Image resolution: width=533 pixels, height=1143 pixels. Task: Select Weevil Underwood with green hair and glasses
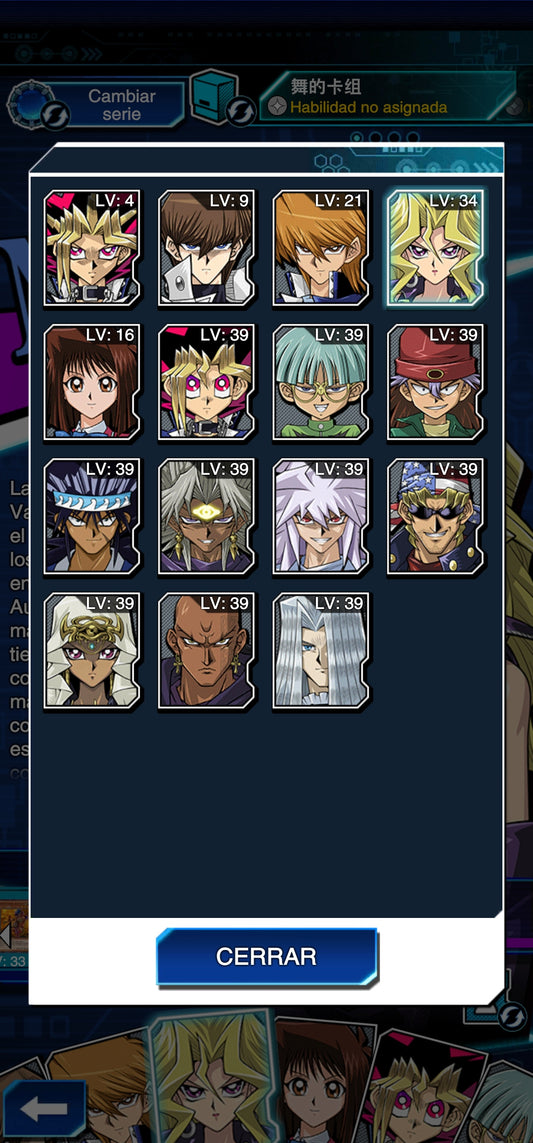click(x=321, y=383)
